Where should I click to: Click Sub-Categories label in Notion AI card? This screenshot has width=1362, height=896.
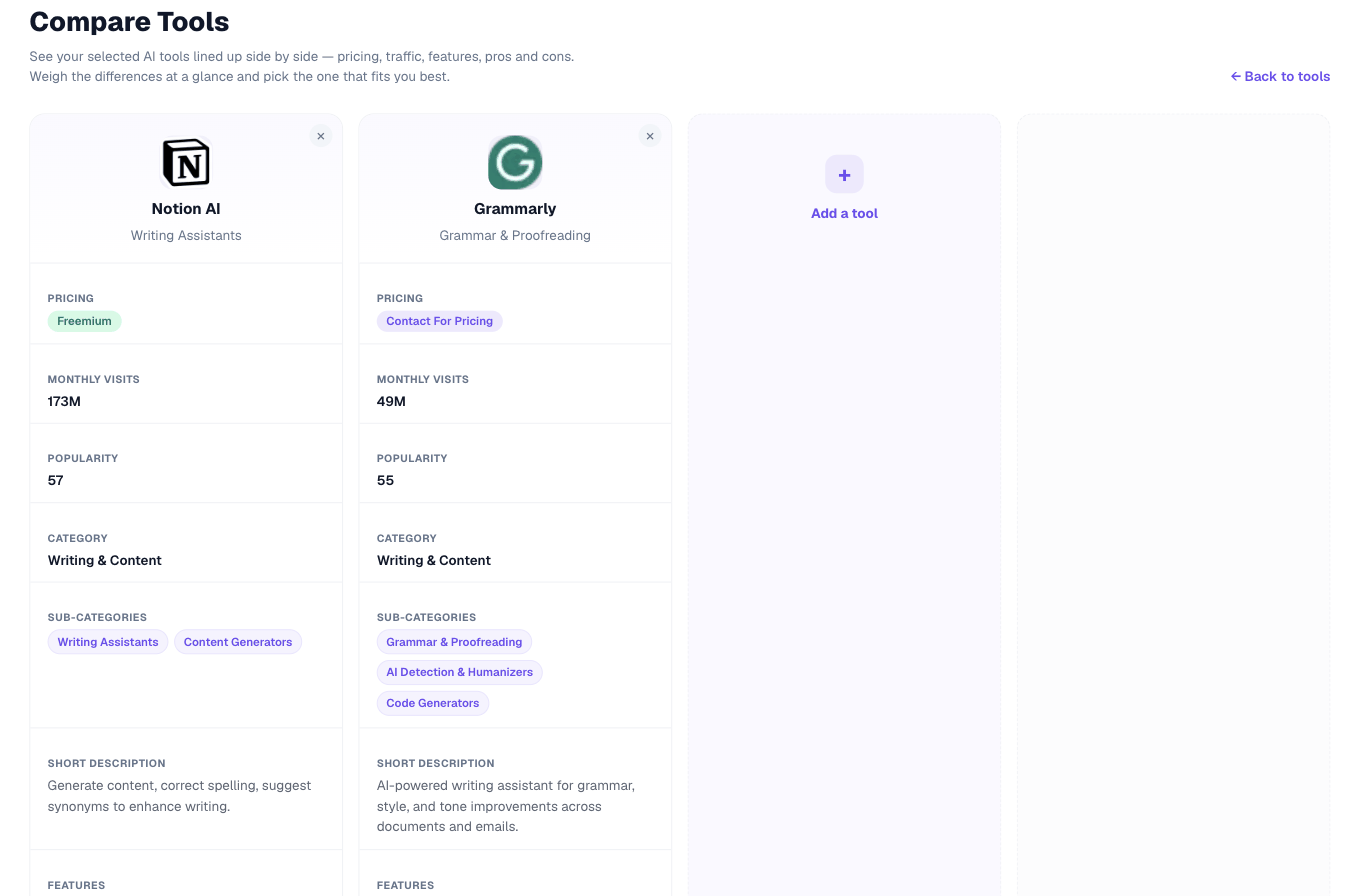pyautogui.click(x=97, y=617)
